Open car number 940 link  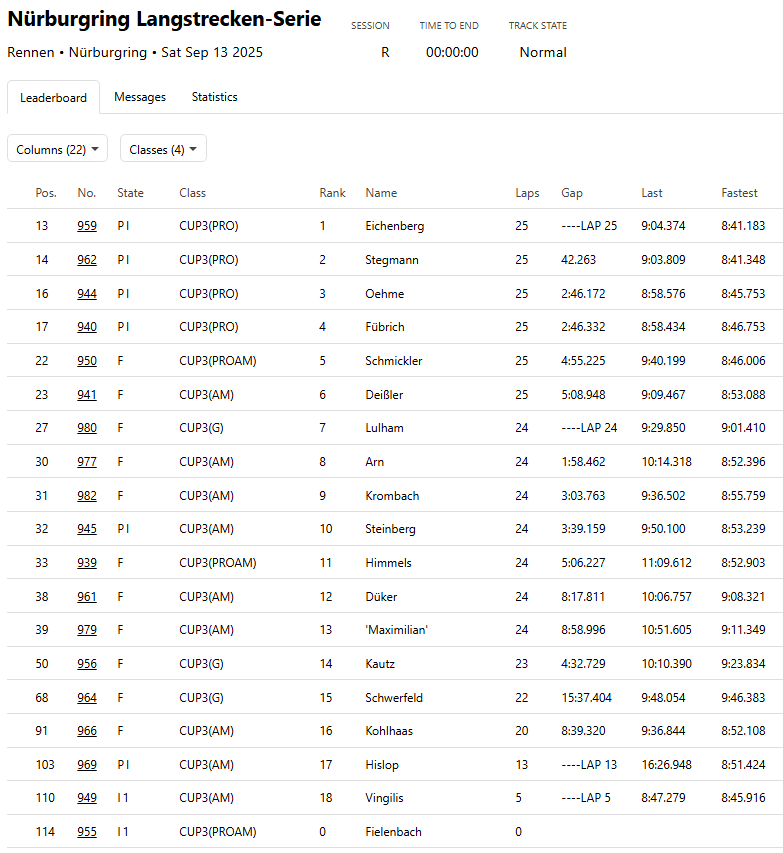coord(87,327)
